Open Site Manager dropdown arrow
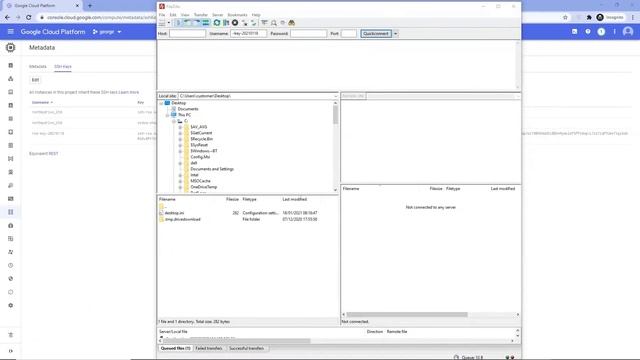The height and width of the screenshot is (360, 640). [x=169, y=23]
